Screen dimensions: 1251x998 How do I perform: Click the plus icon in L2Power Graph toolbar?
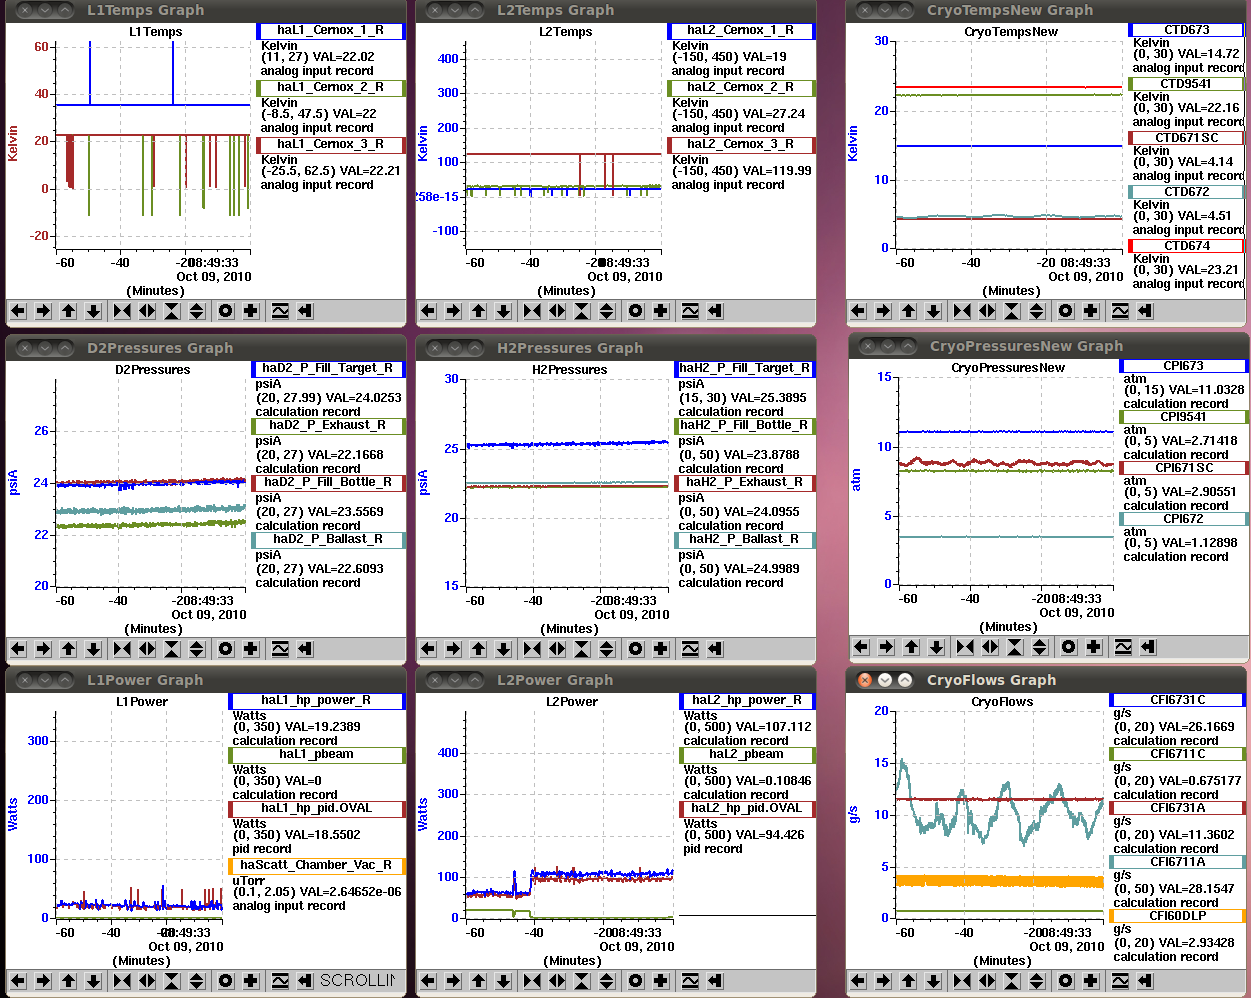tap(661, 981)
